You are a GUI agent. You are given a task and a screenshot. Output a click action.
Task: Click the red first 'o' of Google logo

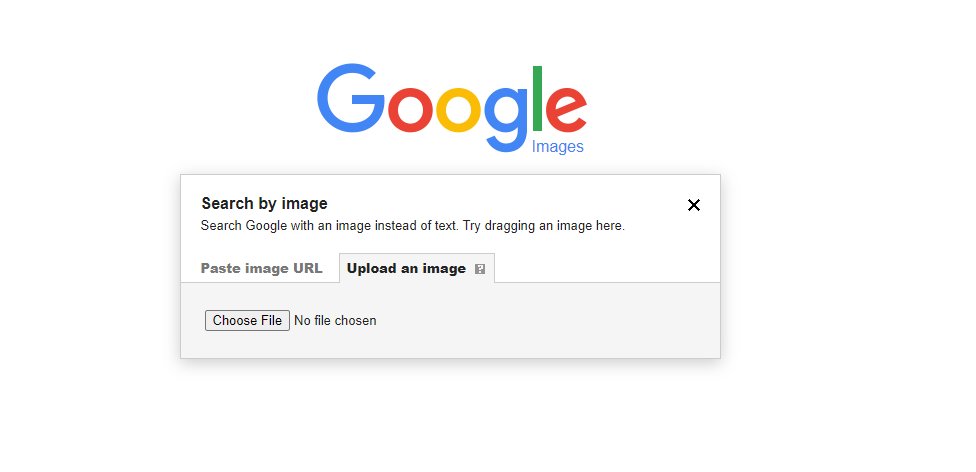(x=410, y=110)
